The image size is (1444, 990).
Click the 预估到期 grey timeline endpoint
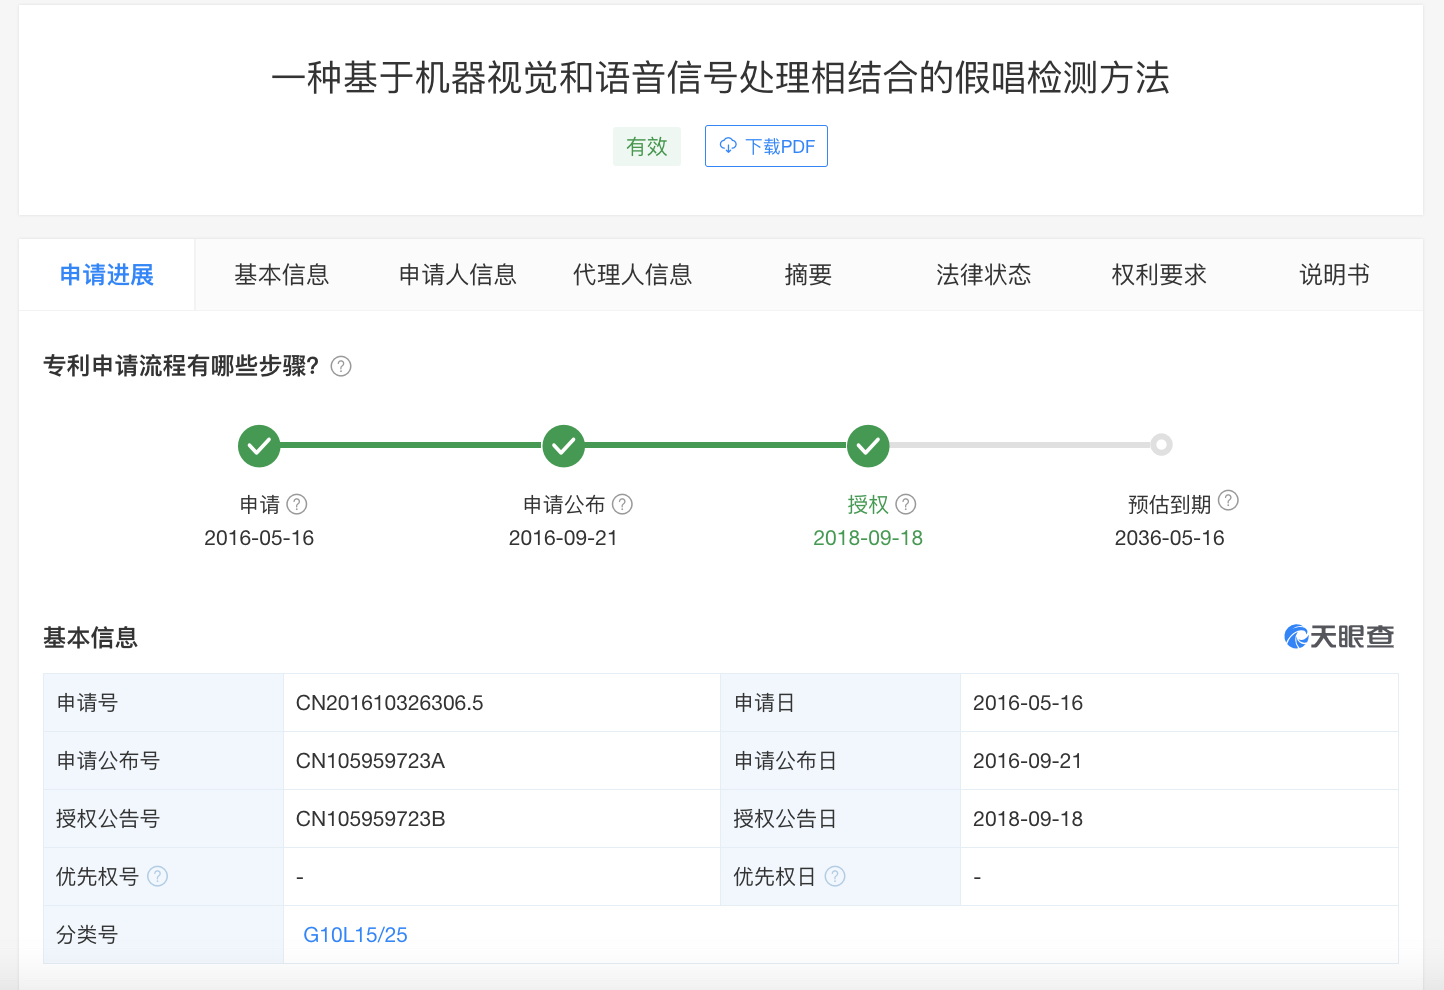1161,445
